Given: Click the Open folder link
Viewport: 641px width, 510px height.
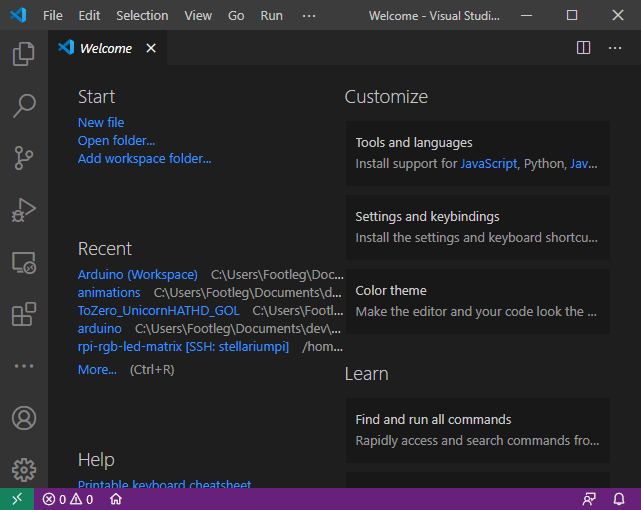Looking at the screenshot, I should (116, 141).
